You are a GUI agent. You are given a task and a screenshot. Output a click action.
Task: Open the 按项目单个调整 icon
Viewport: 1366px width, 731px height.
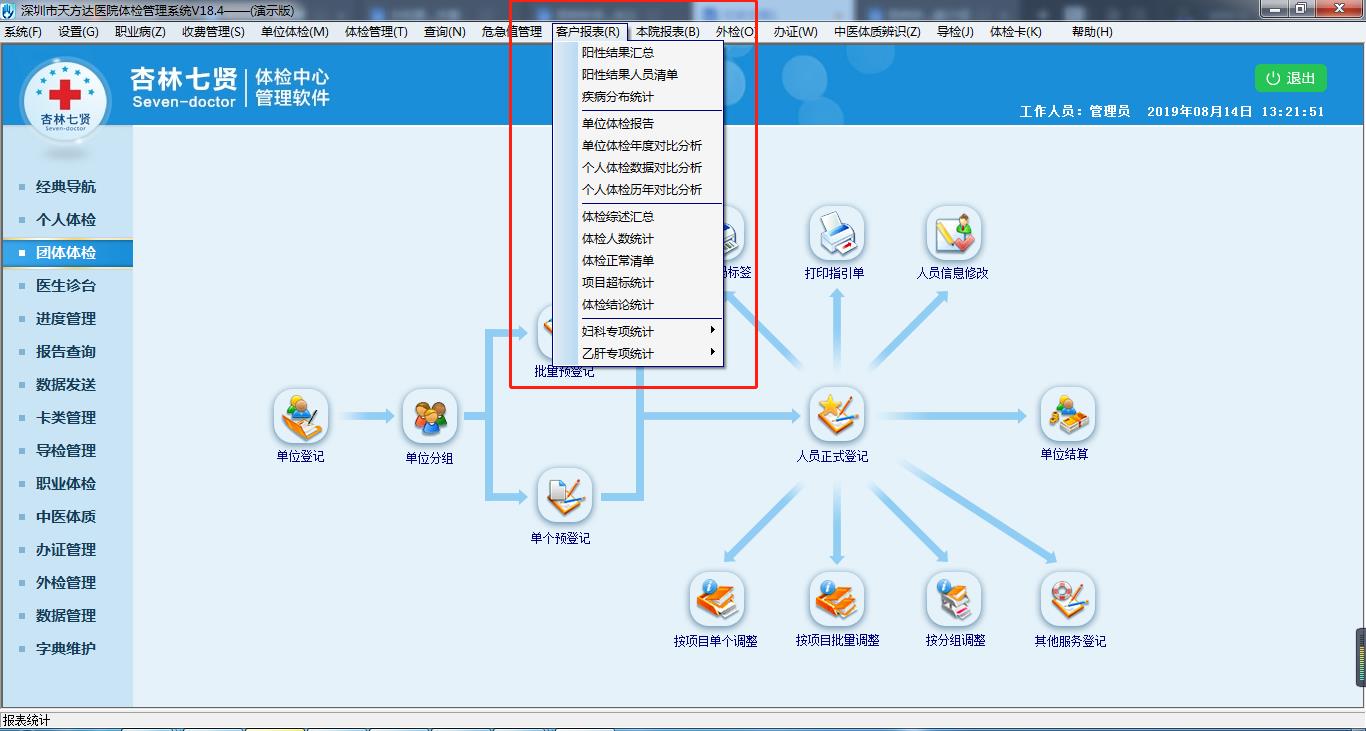(716, 599)
